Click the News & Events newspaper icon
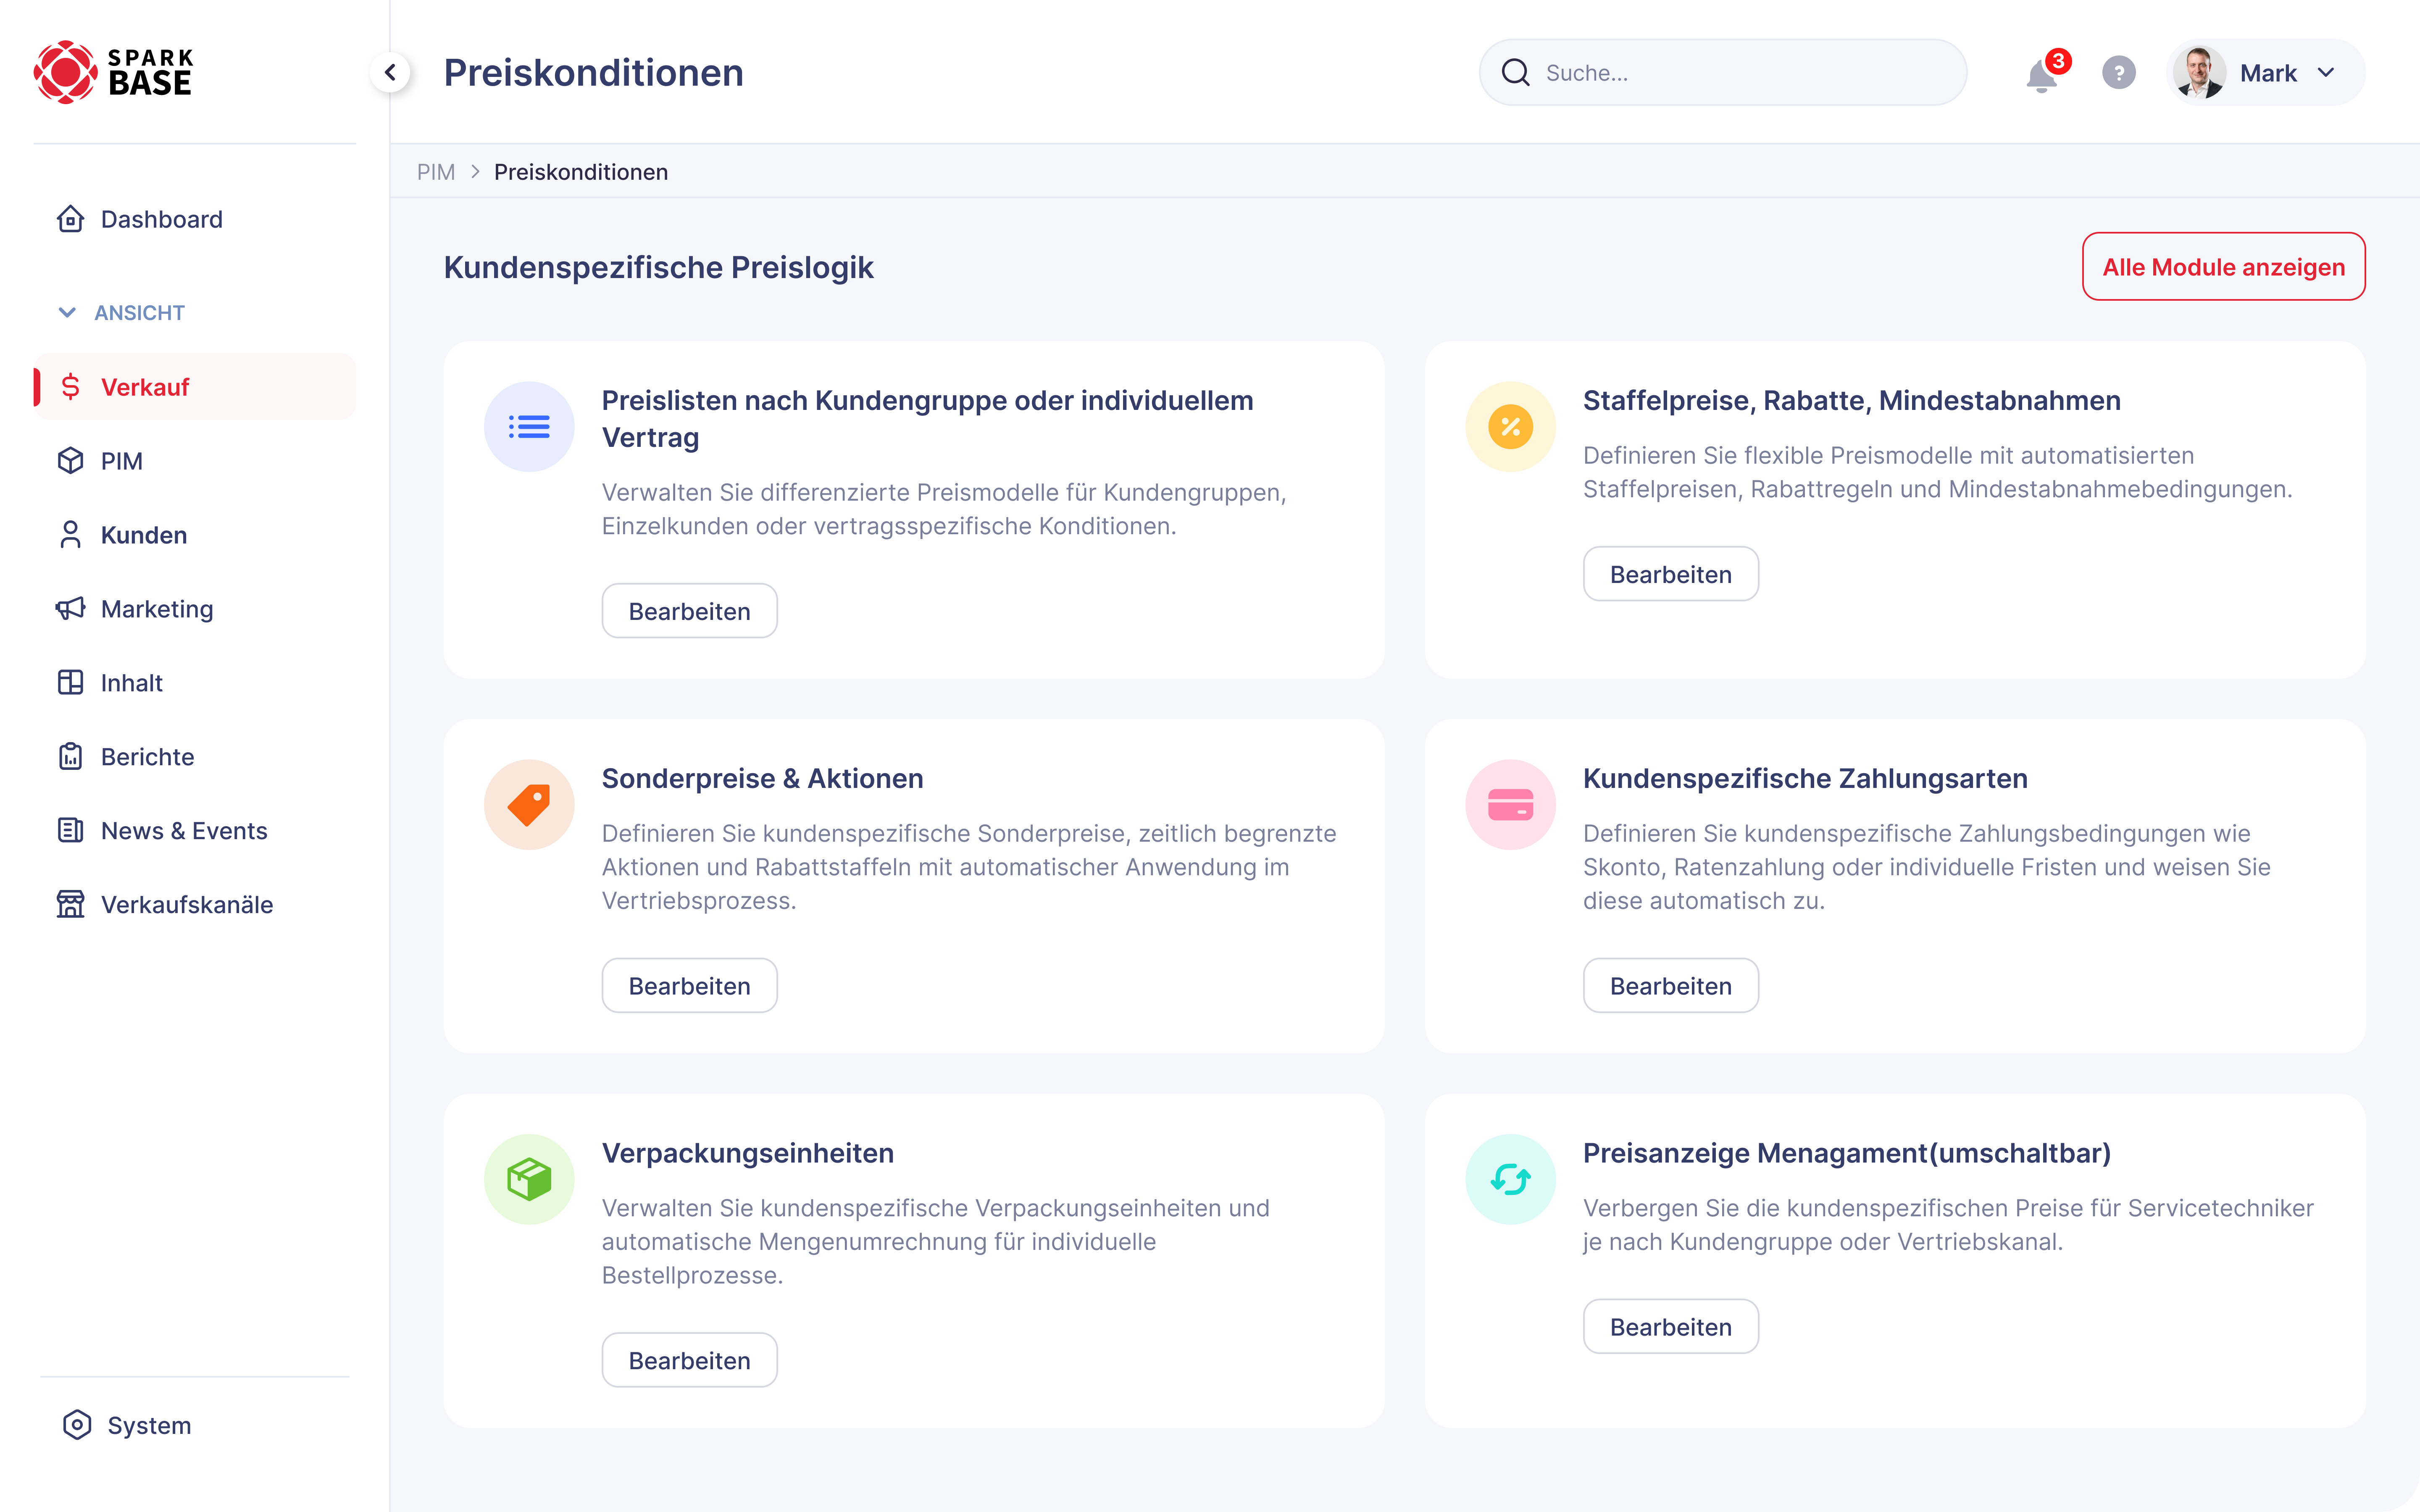 [x=70, y=830]
